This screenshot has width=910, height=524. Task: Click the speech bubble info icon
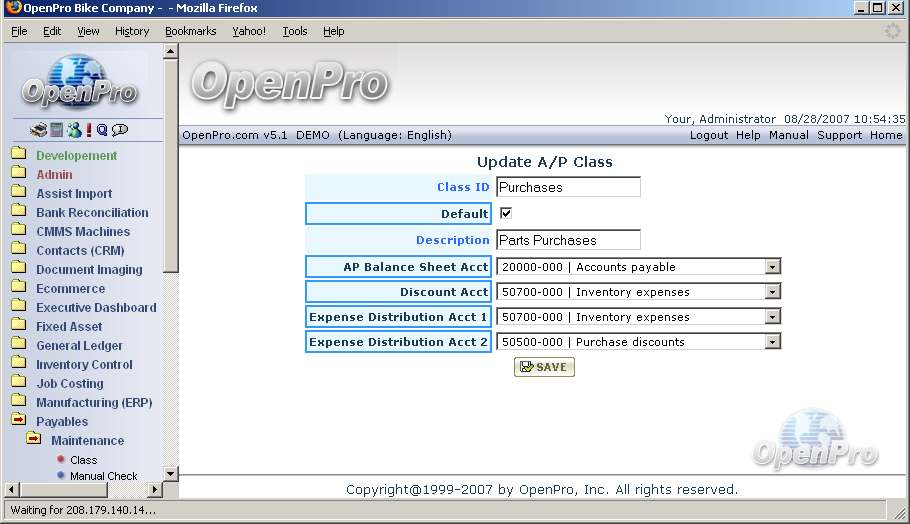pyautogui.click(x=120, y=130)
